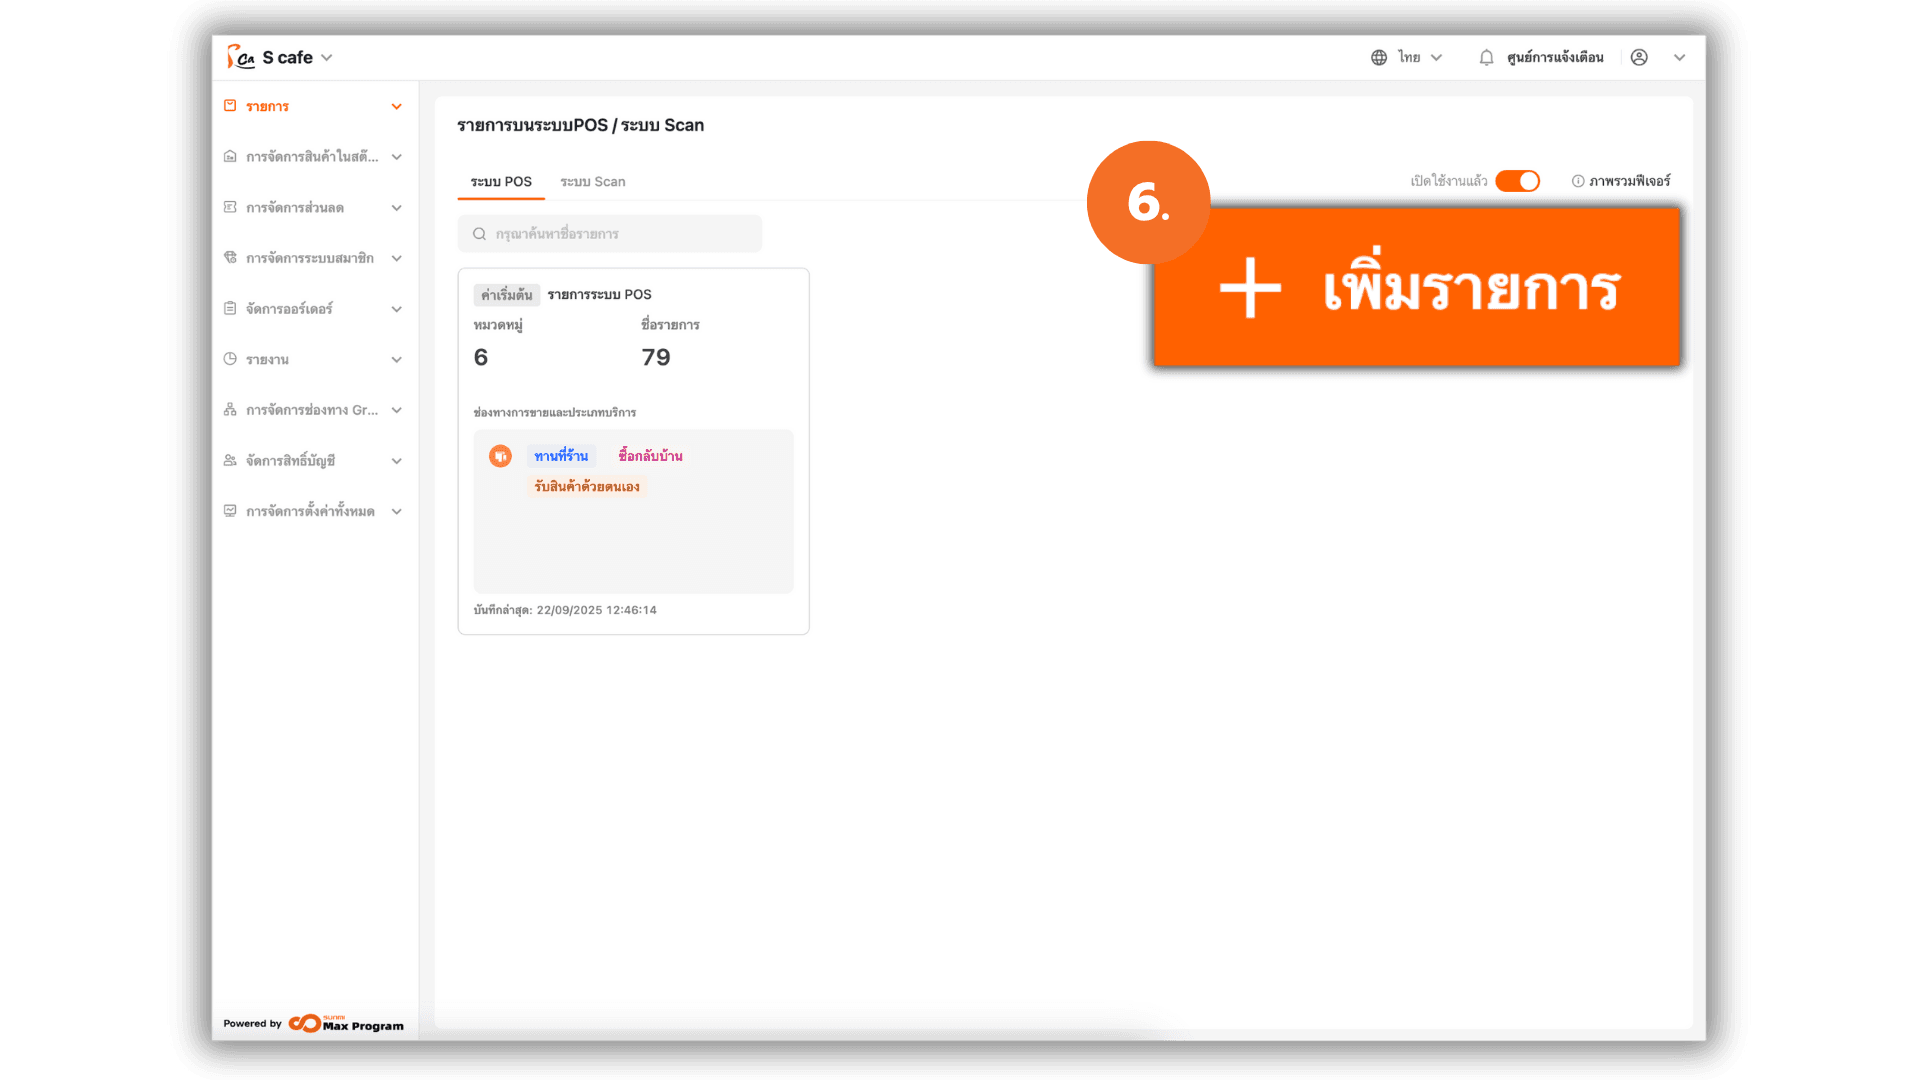The height and width of the screenshot is (1080, 1920).
Task: Click the stock management warehouse icon
Action: point(230,157)
